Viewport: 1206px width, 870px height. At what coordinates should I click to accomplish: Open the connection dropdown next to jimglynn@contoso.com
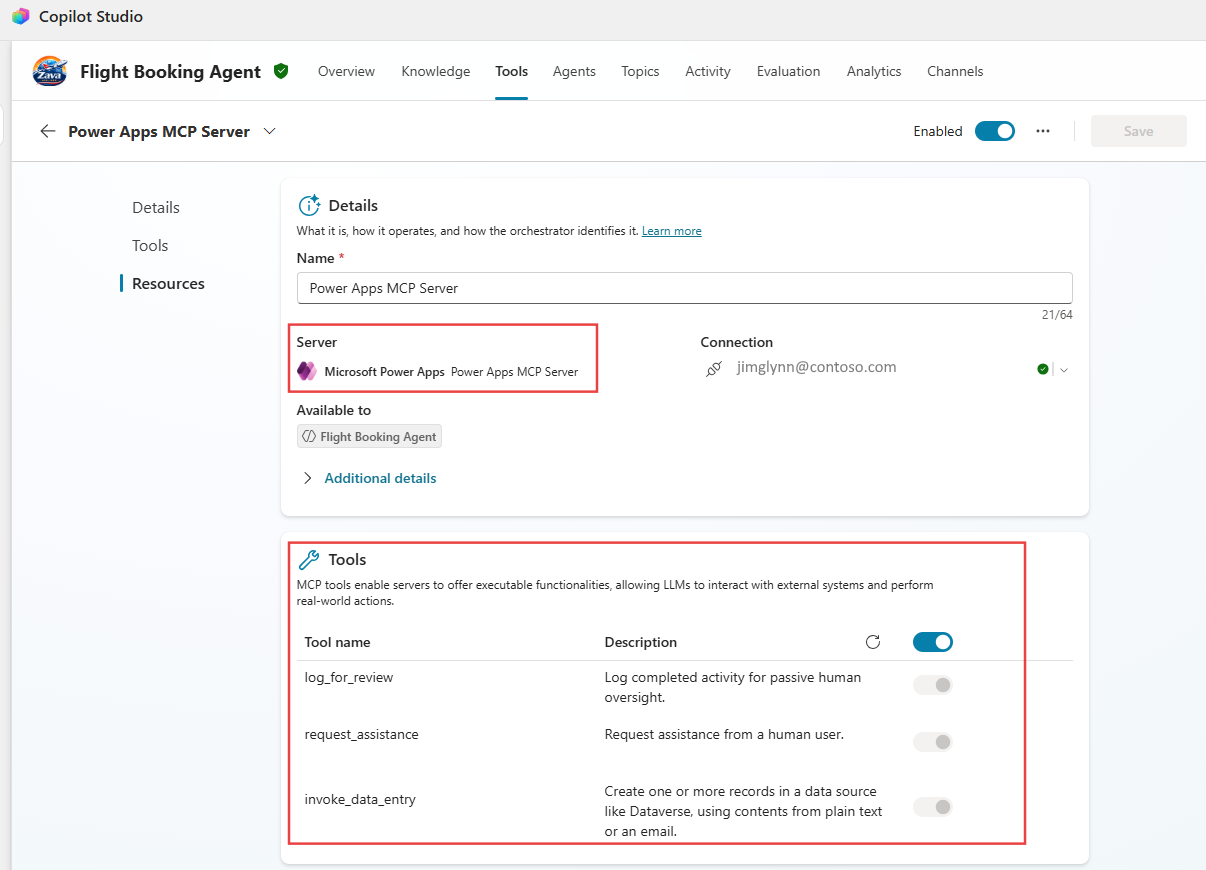tap(1064, 369)
